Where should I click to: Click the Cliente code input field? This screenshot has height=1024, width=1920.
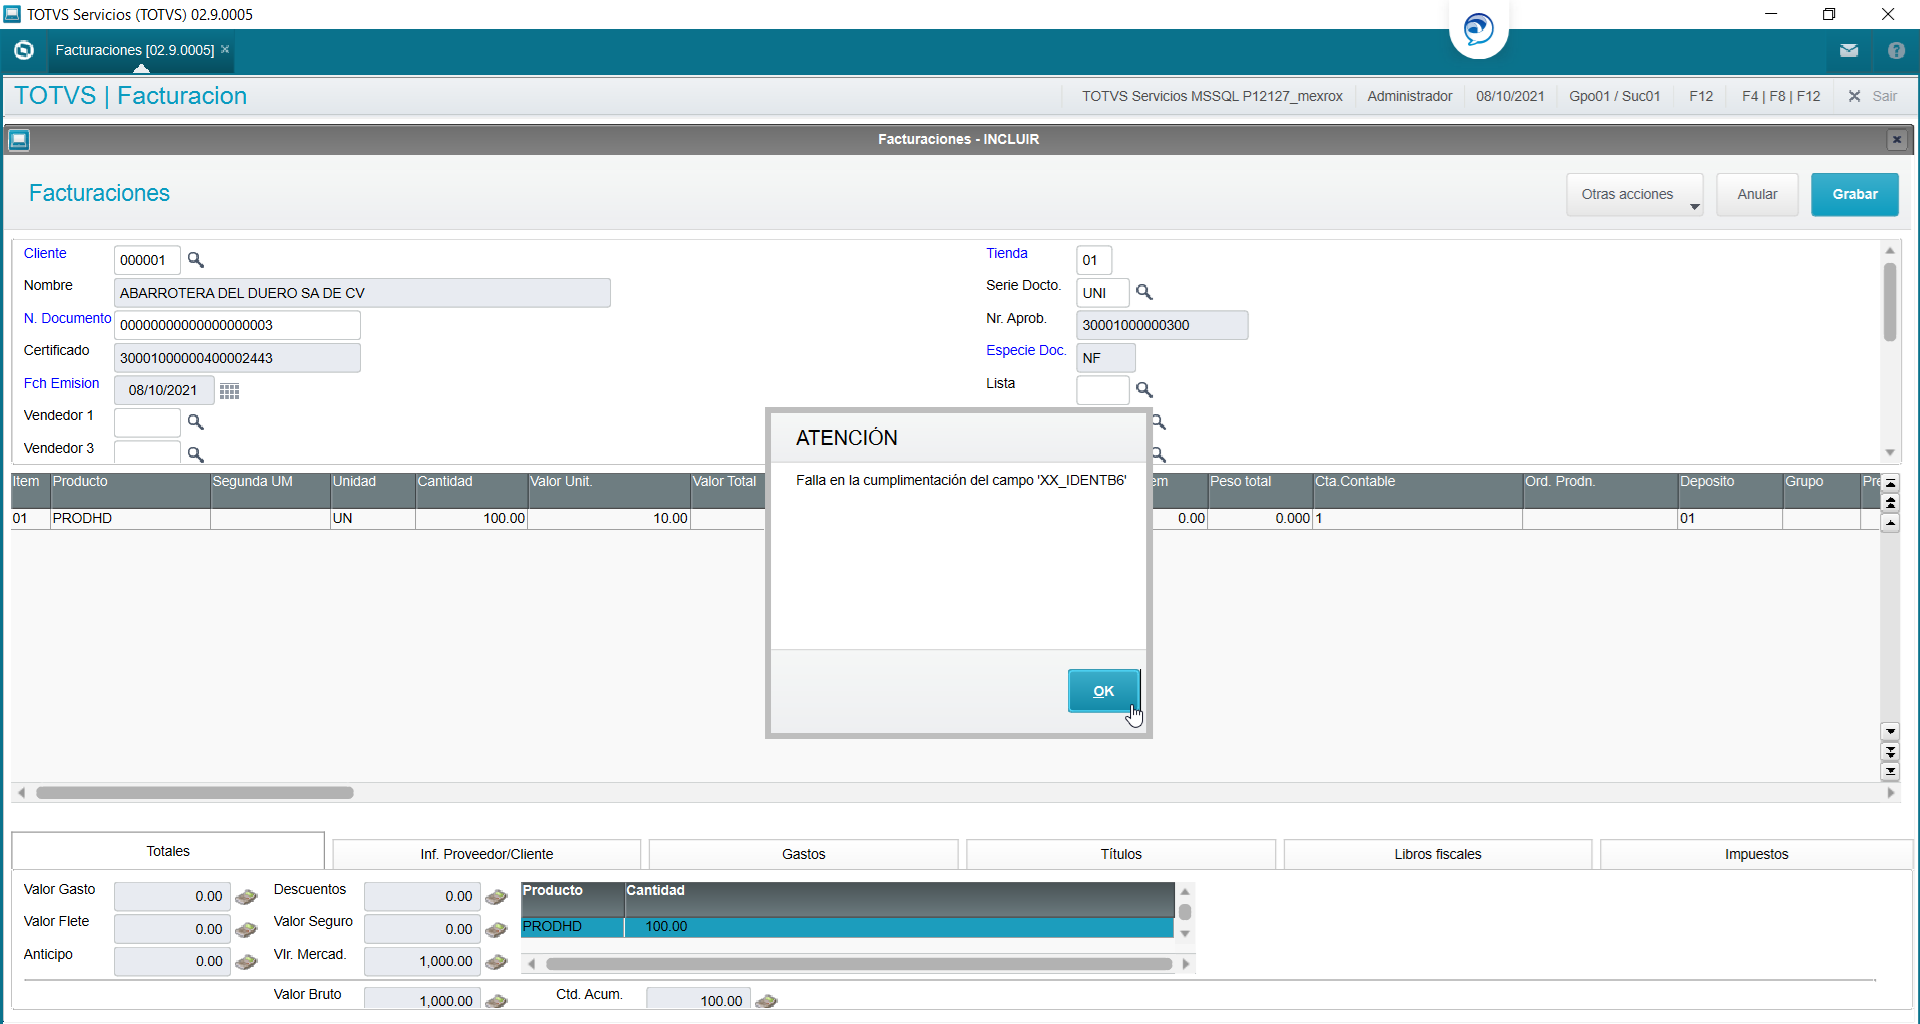point(147,260)
